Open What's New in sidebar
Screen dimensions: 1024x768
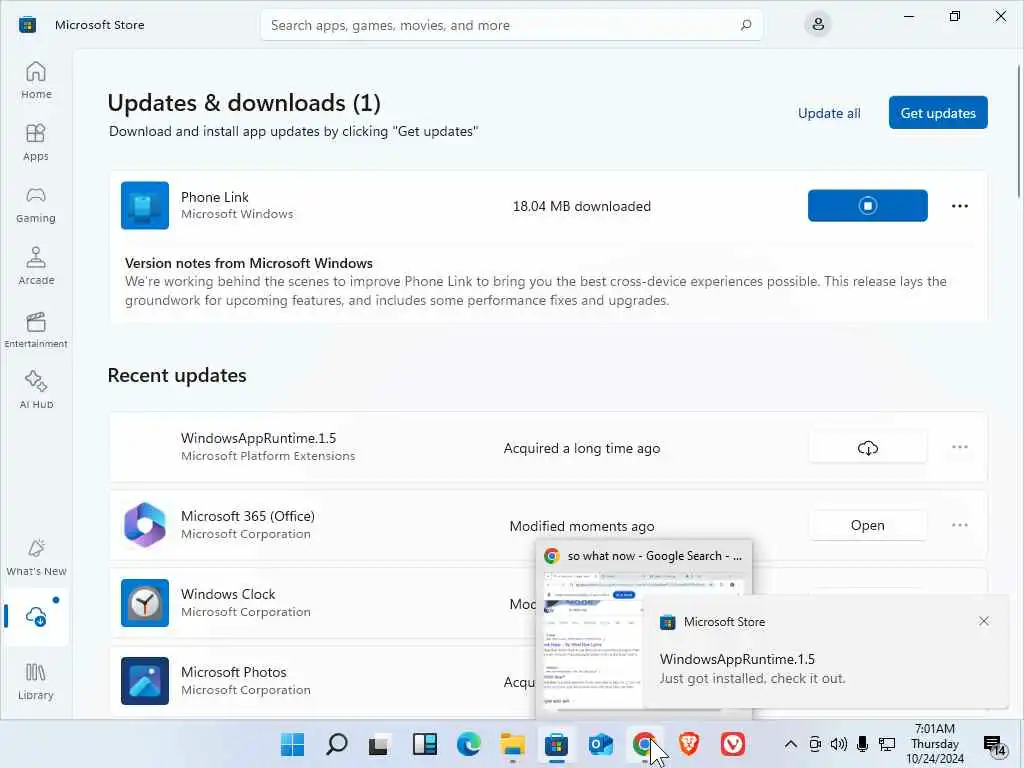(36, 557)
